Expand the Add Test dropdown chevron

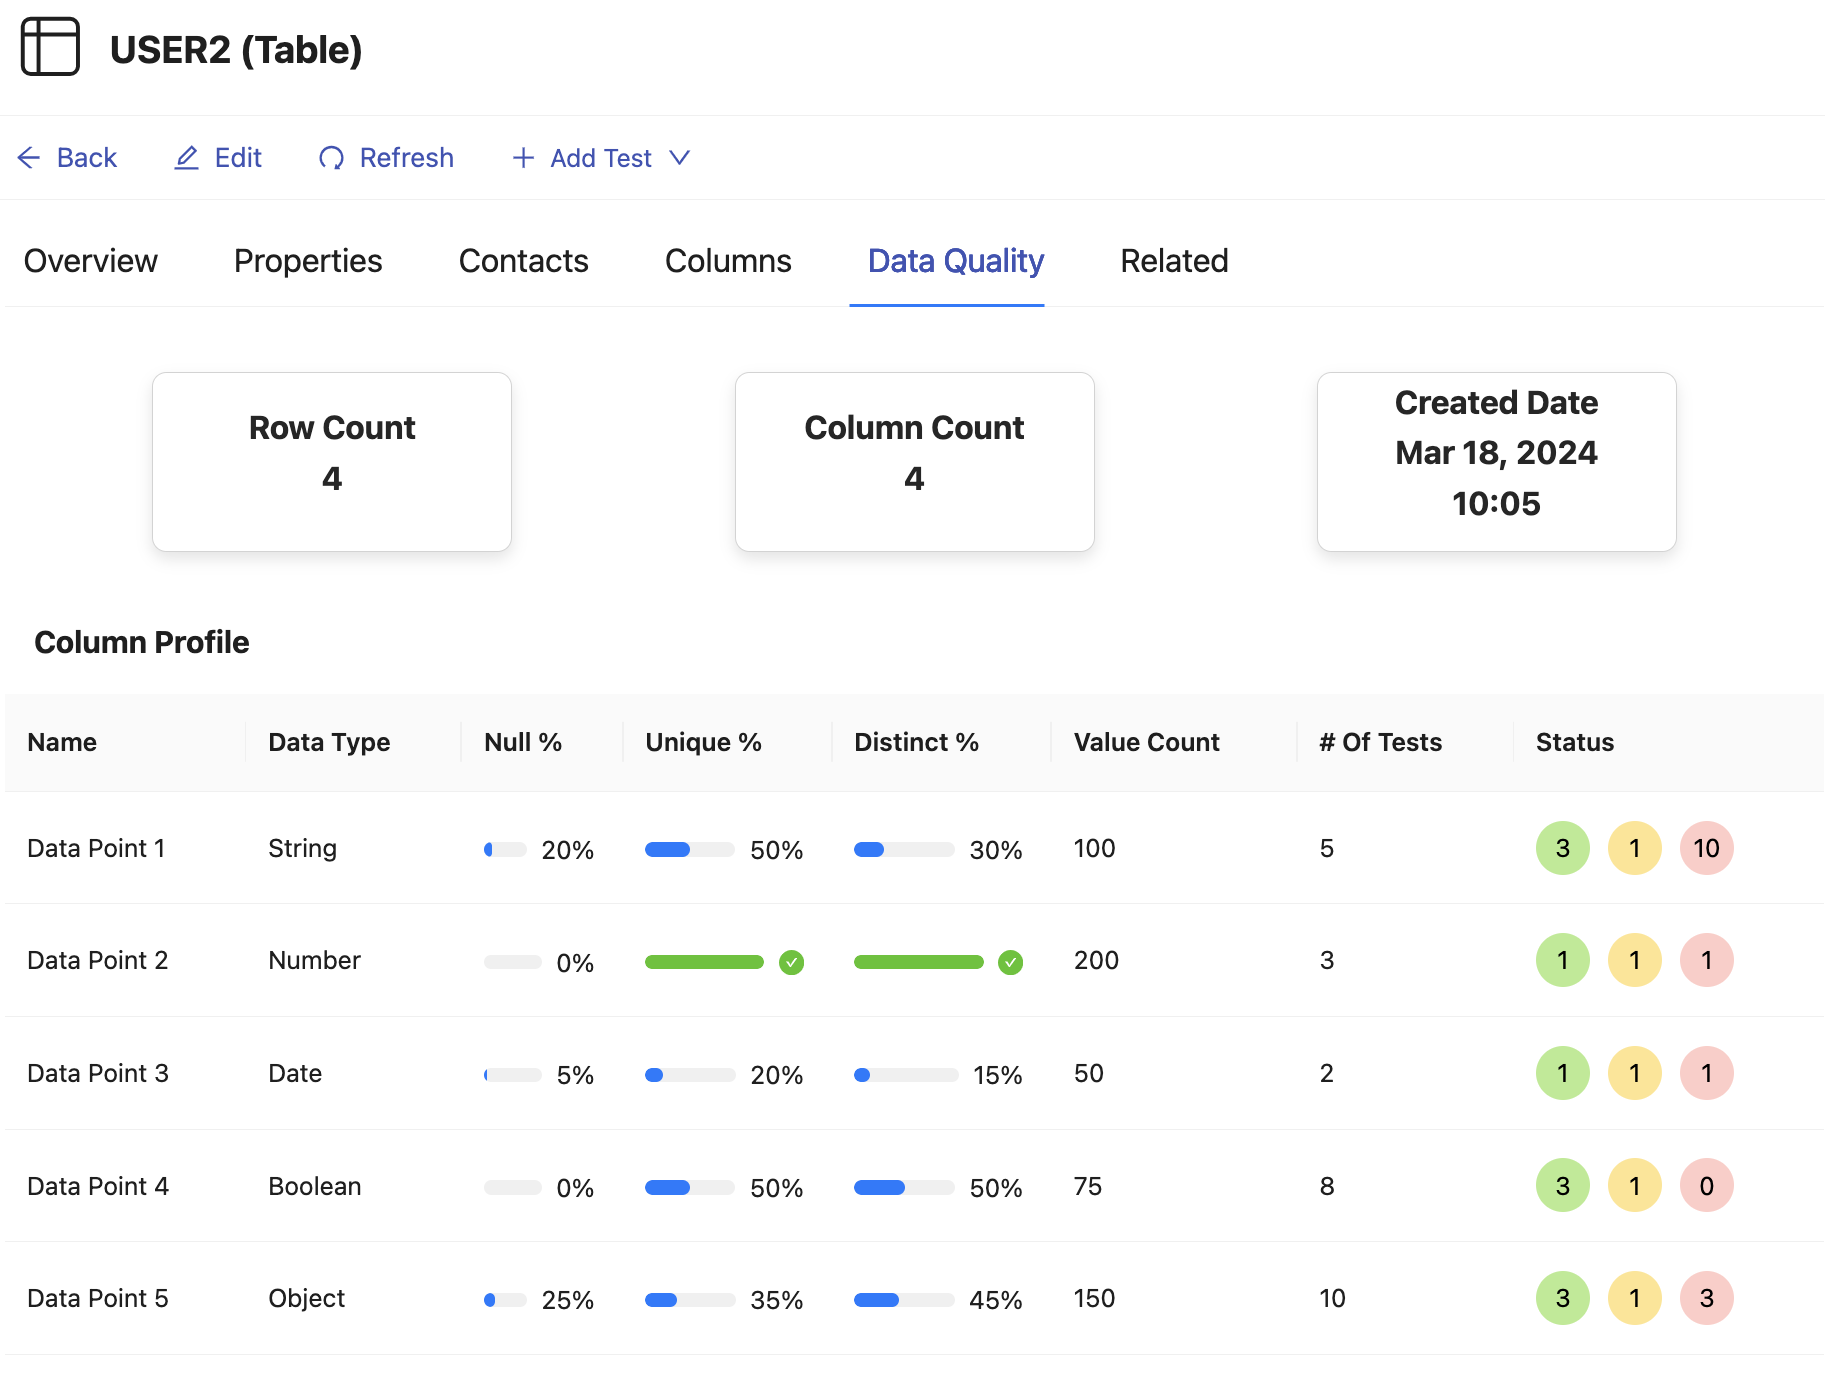pyautogui.click(x=680, y=158)
